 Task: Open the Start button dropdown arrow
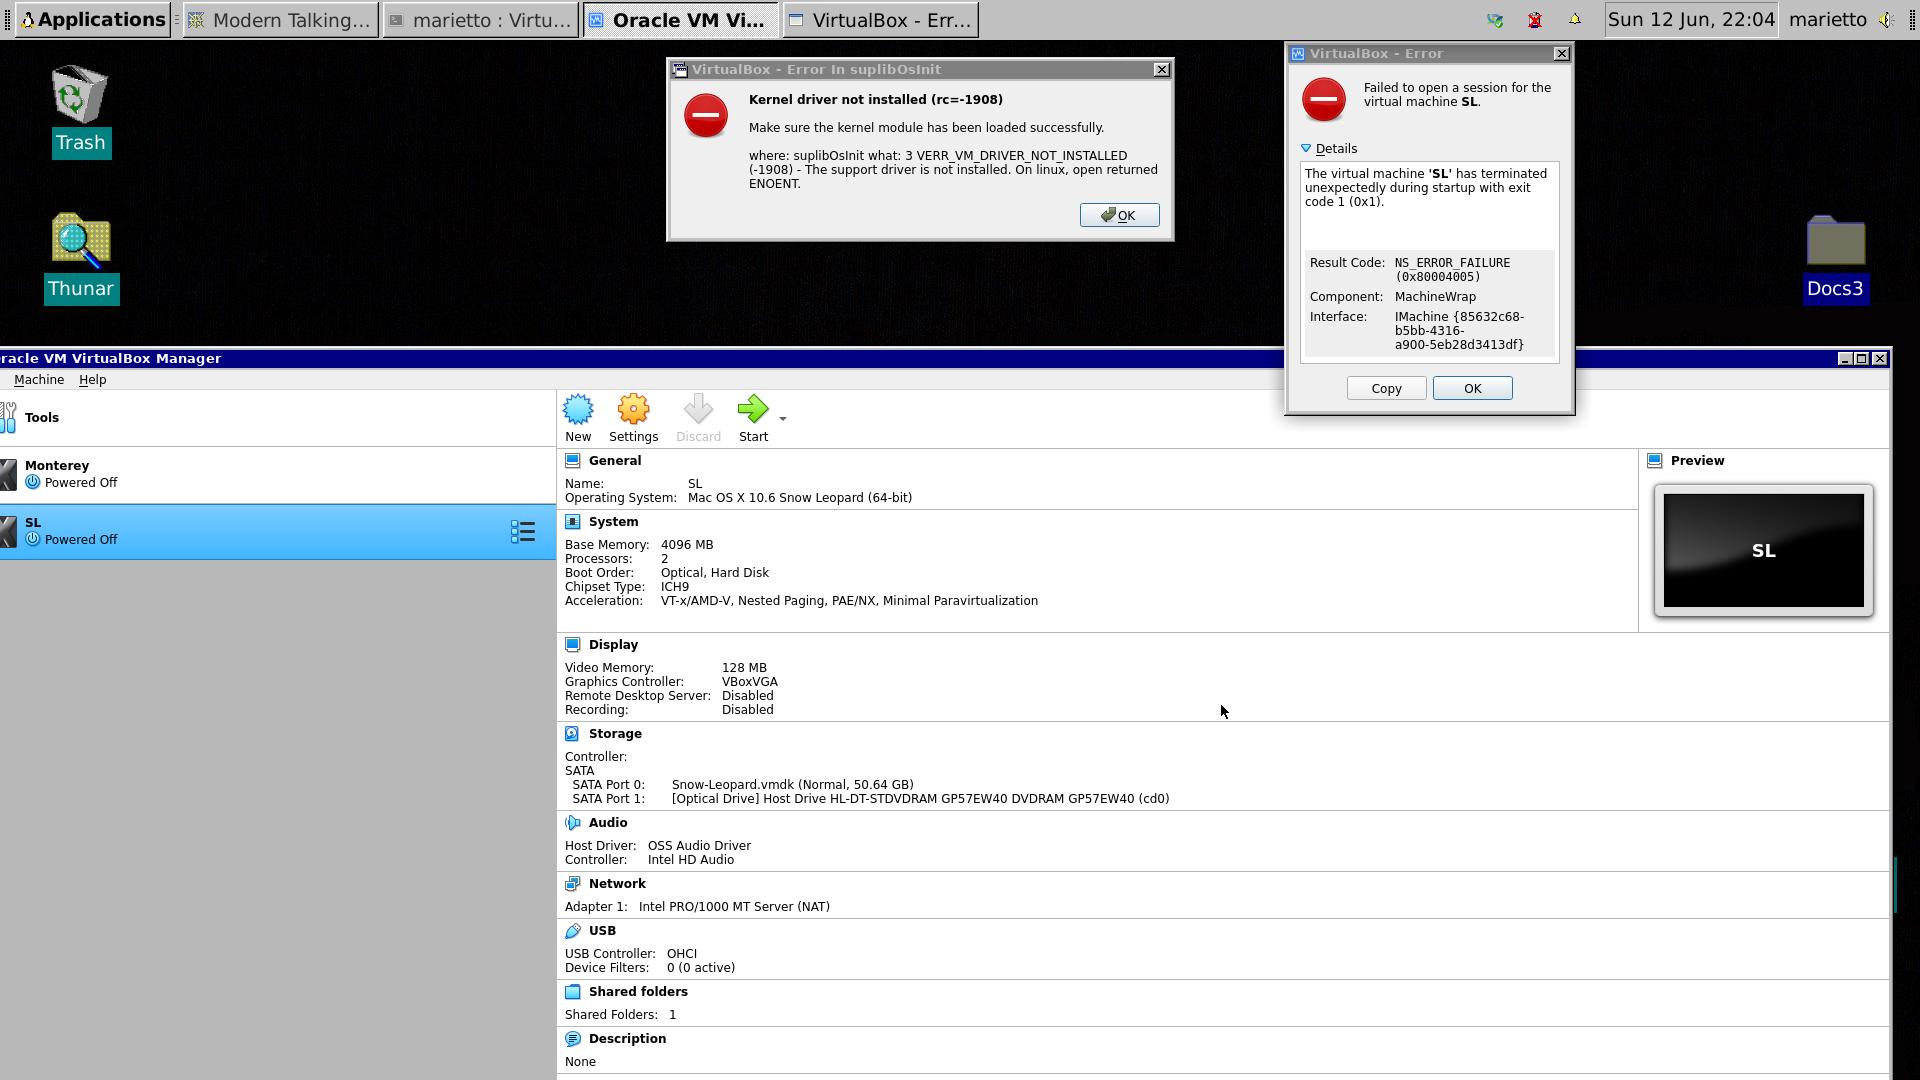click(x=783, y=419)
